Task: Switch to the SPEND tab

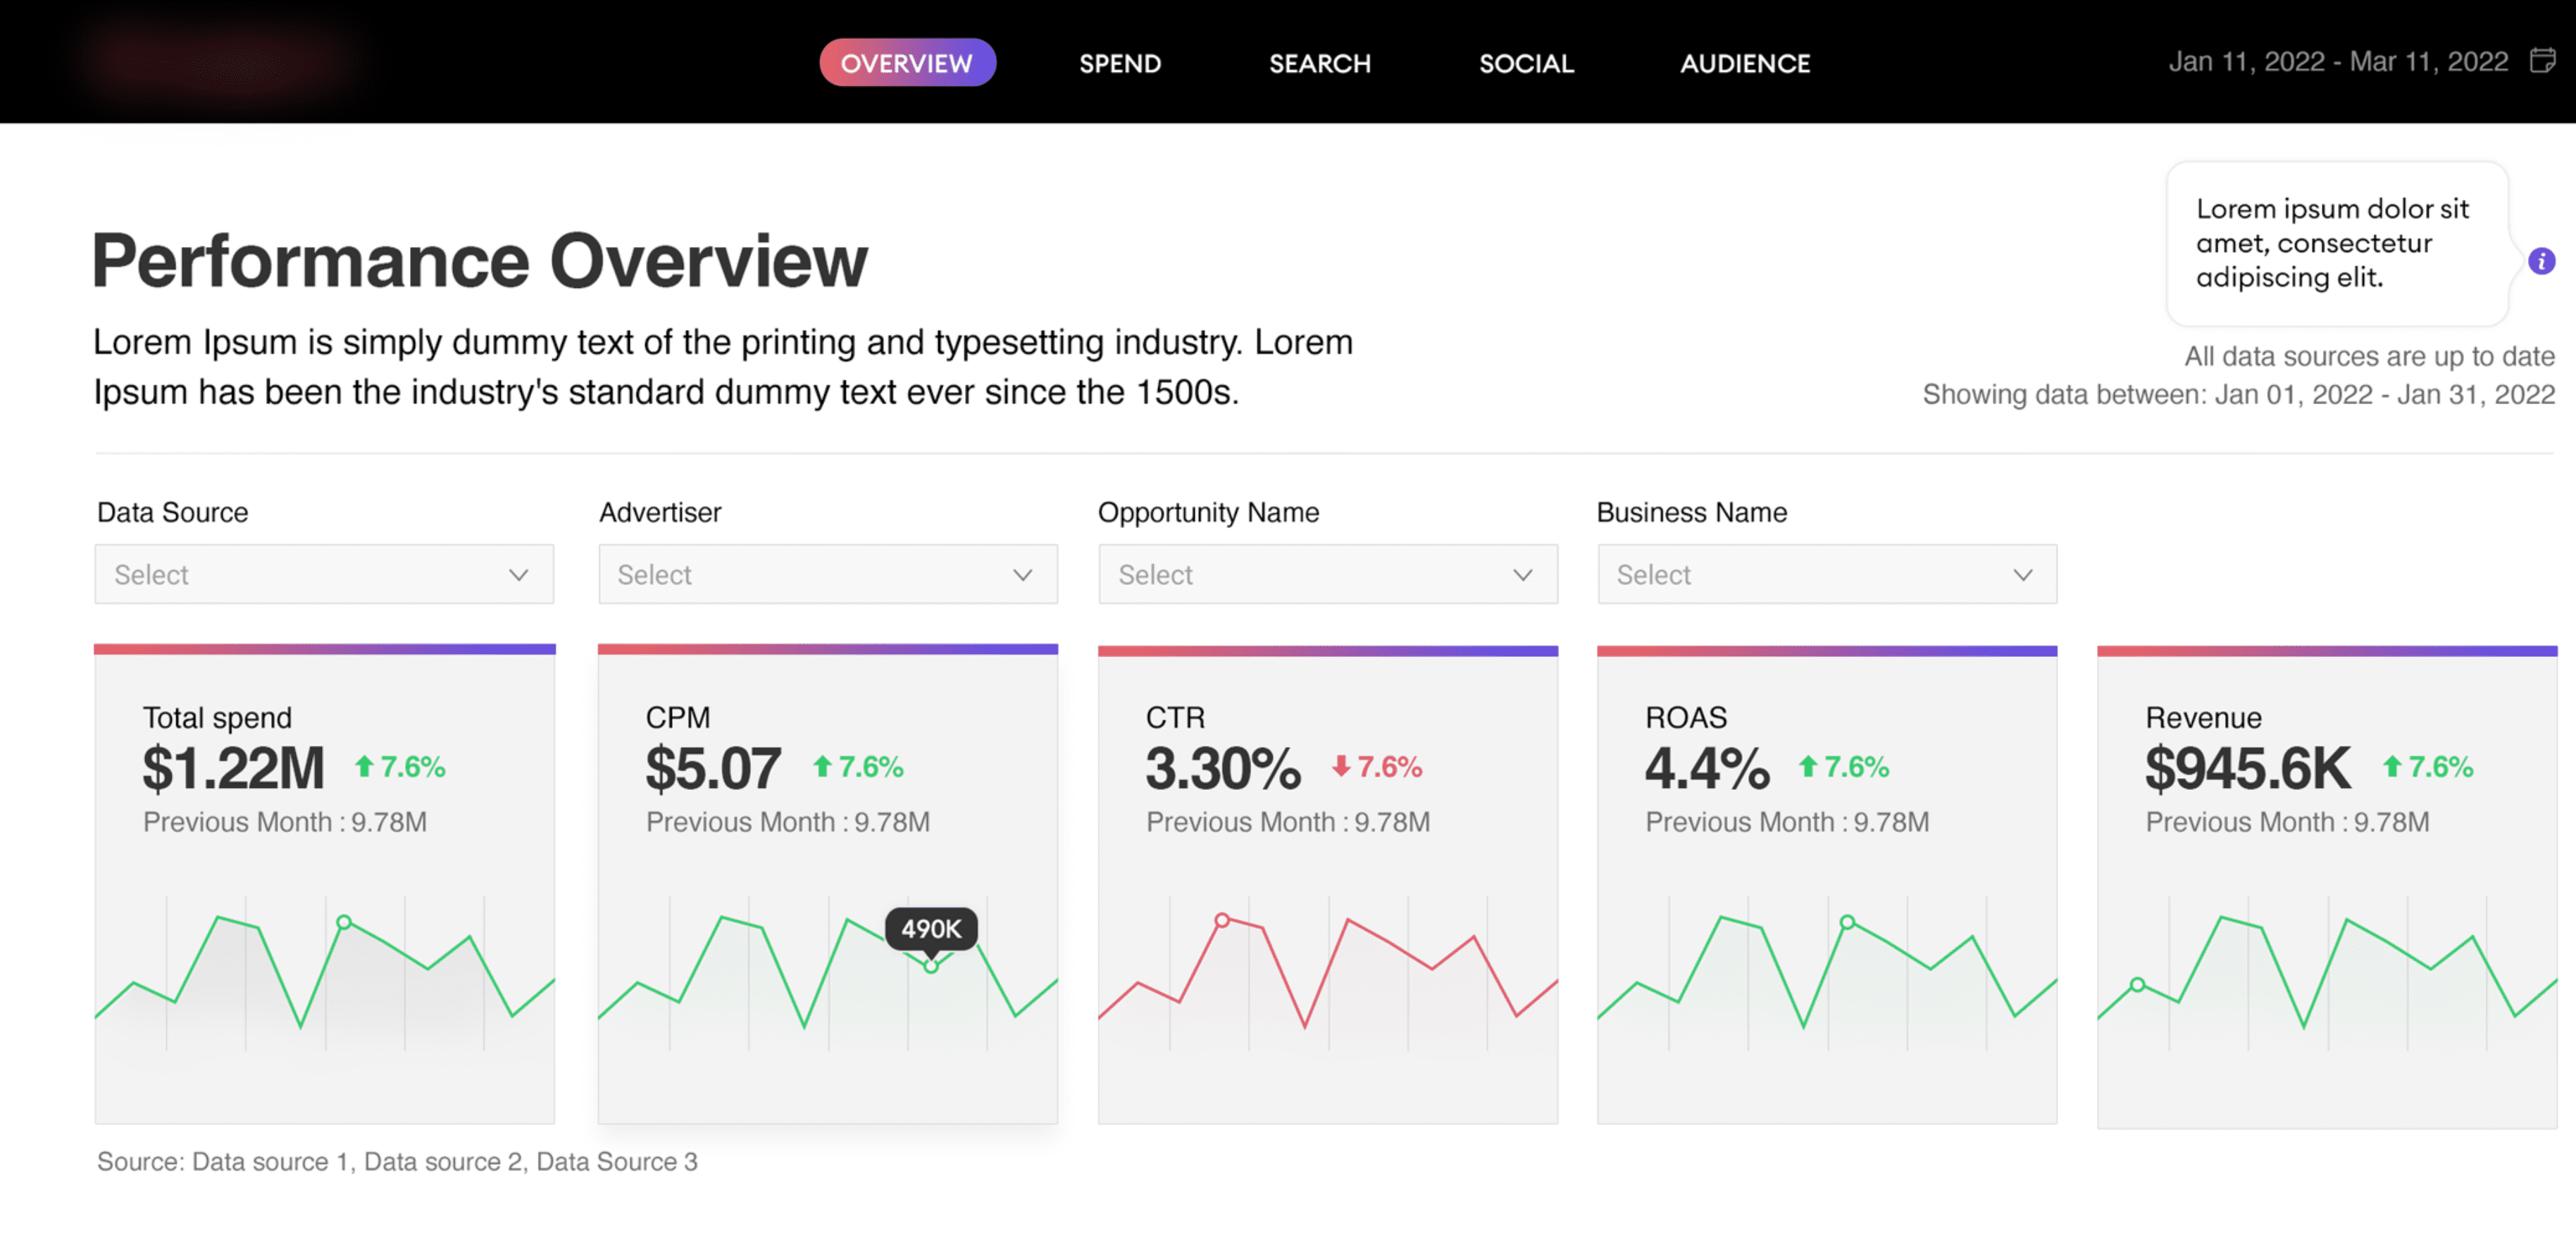Action: click(1120, 63)
